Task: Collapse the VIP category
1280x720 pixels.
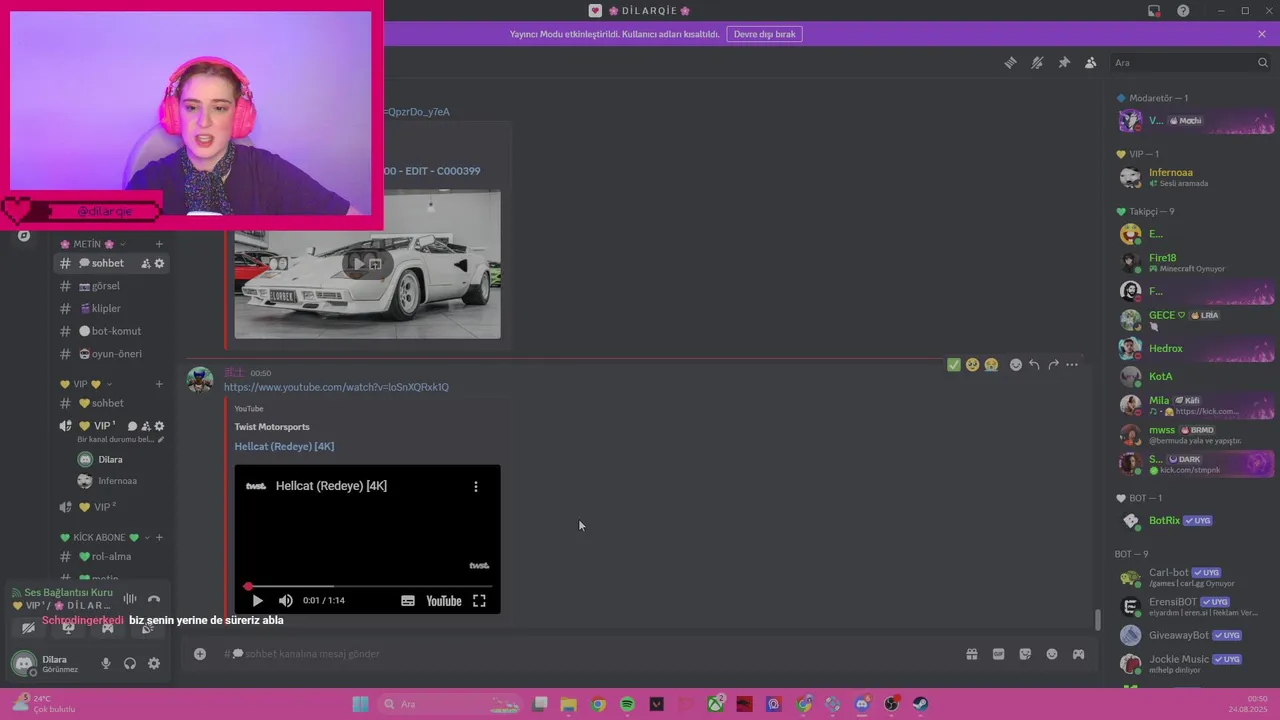Action: pyautogui.click(x=86, y=384)
